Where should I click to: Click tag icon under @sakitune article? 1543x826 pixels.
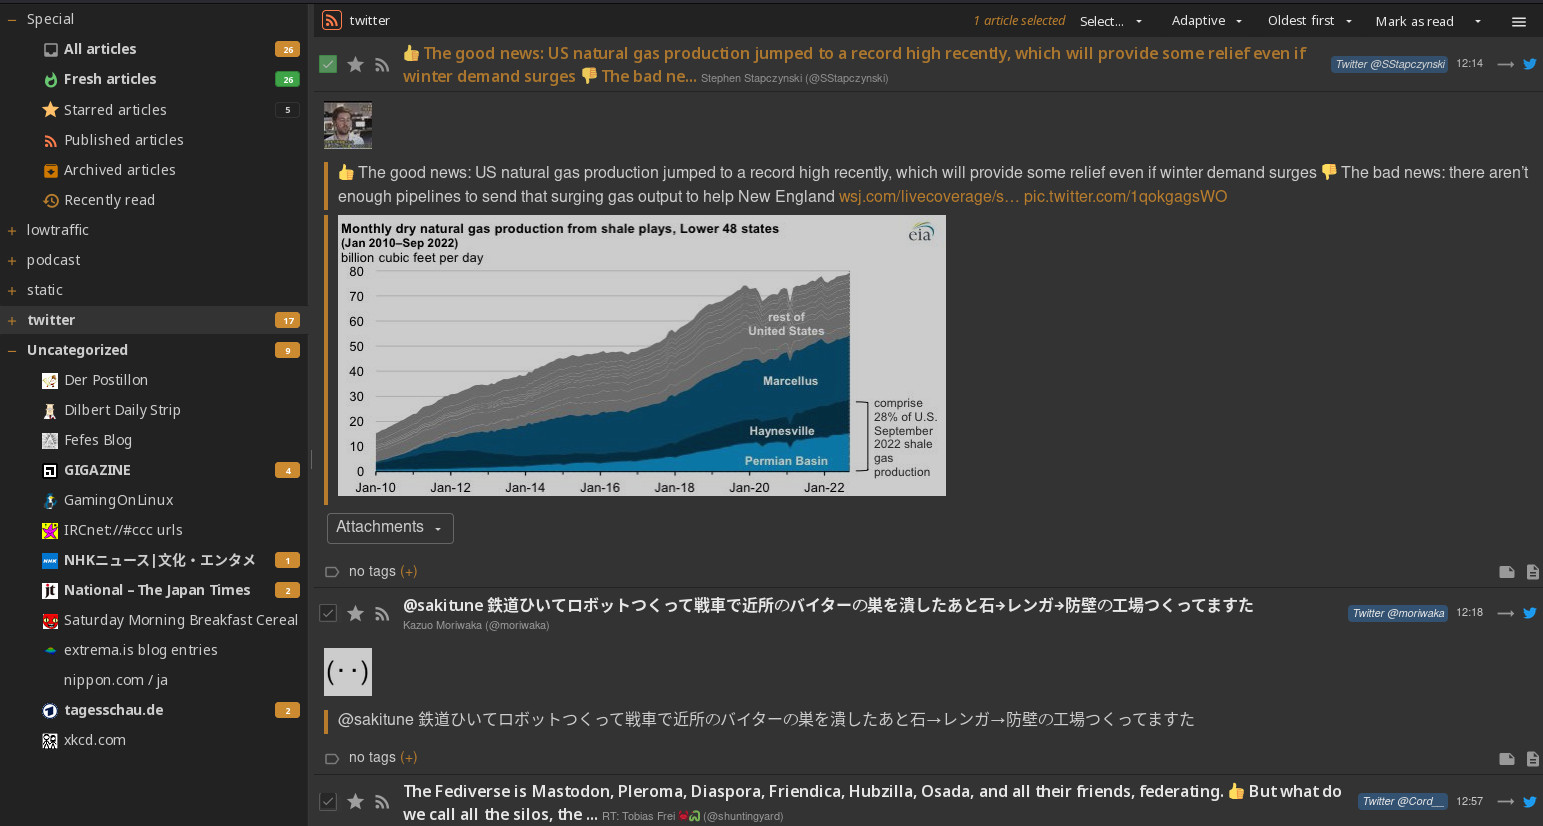332,758
